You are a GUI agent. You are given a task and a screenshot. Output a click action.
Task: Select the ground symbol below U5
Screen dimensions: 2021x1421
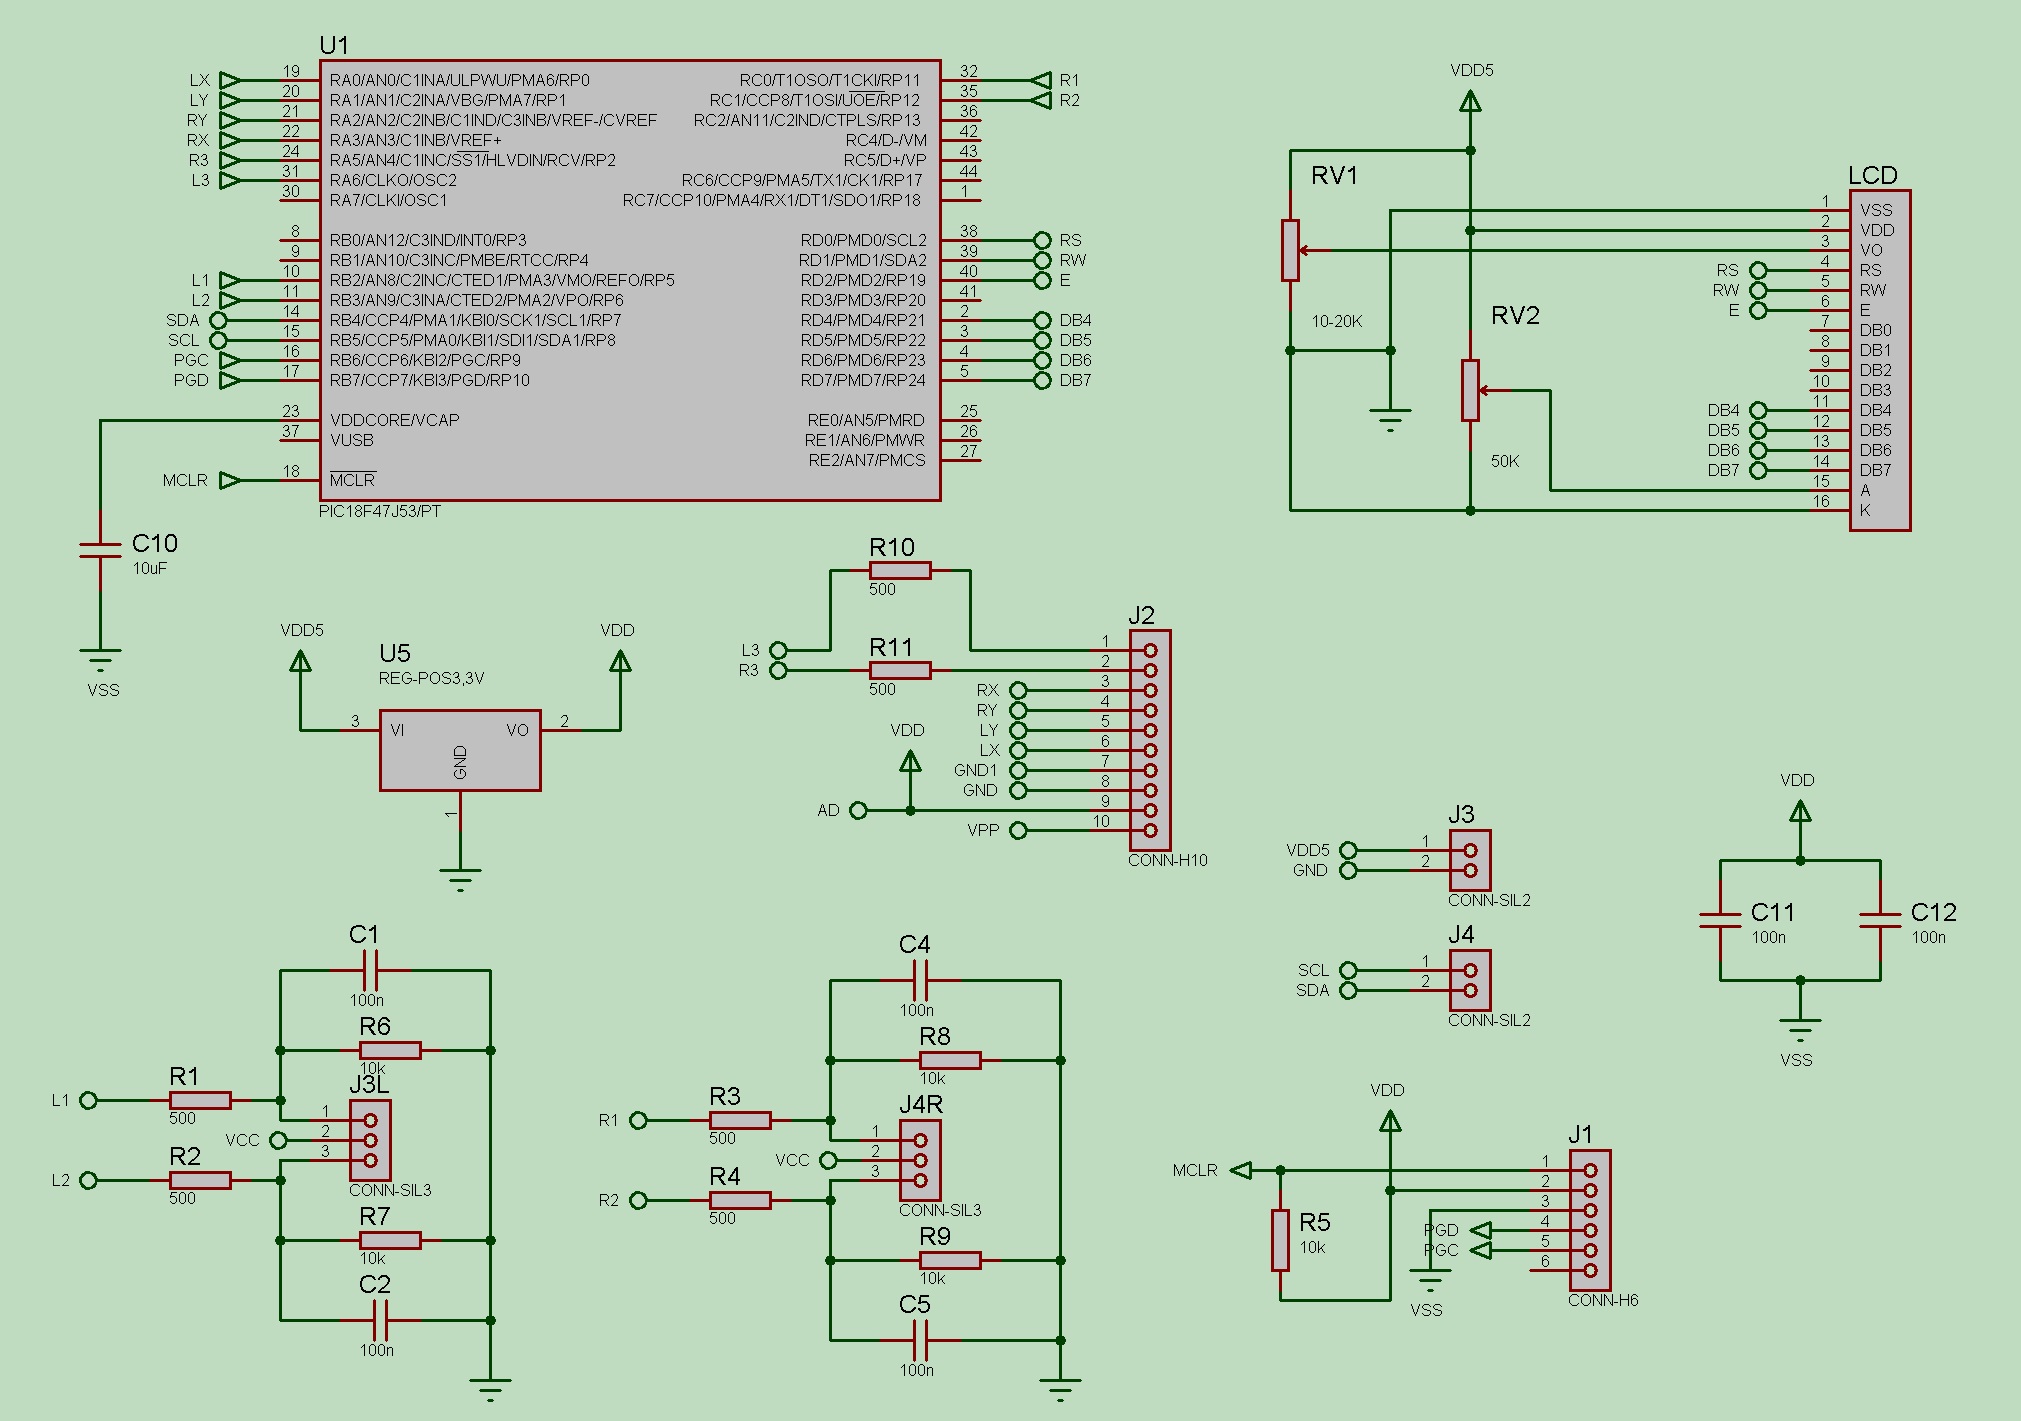tap(460, 878)
